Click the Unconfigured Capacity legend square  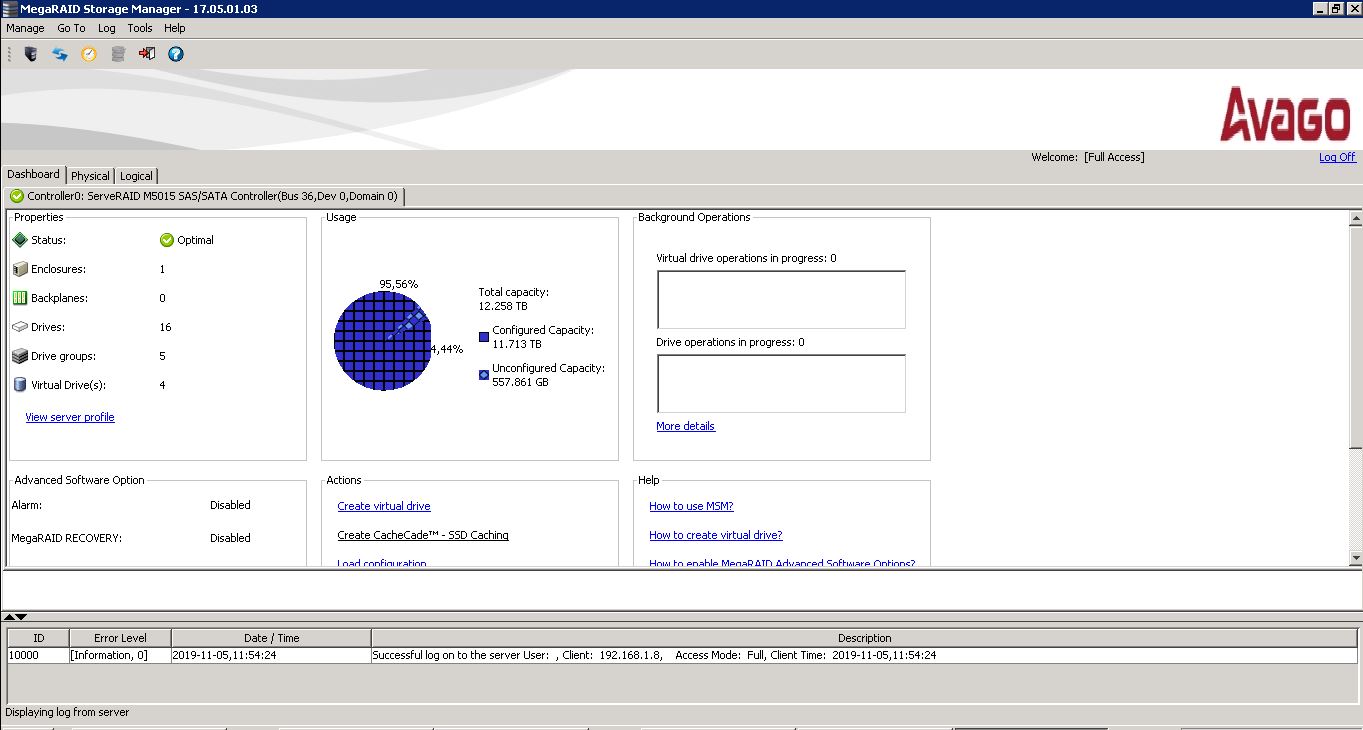click(484, 375)
